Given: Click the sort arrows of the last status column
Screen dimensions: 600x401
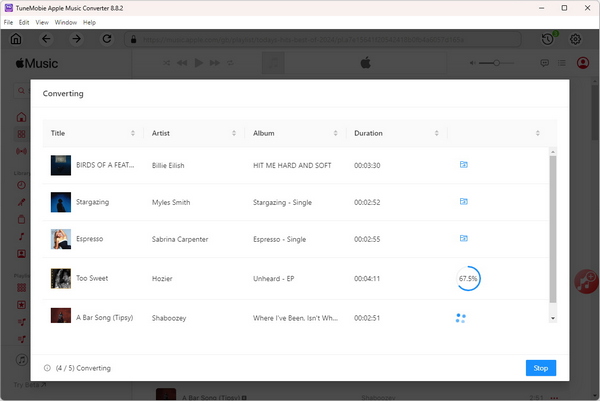Looking at the screenshot, I should click(538, 133).
